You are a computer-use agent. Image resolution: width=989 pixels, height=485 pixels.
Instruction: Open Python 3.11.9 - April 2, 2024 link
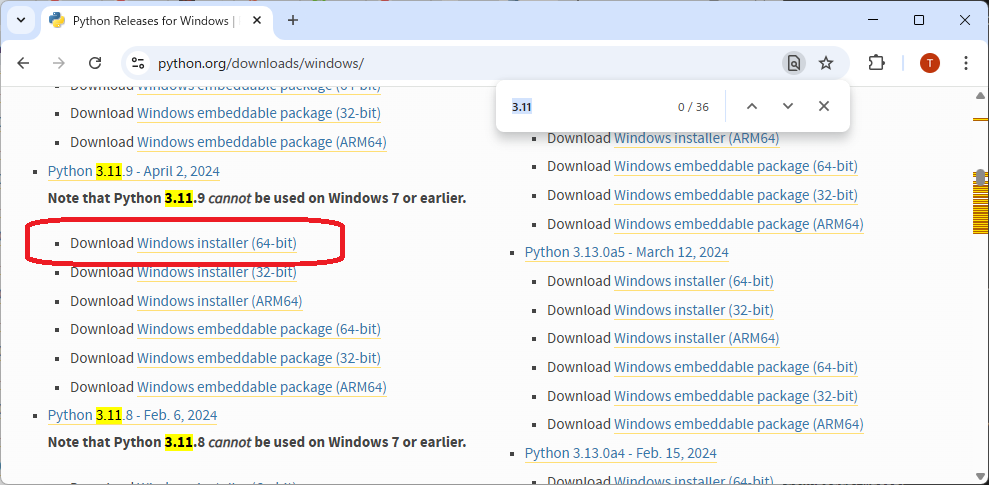[134, 171]
